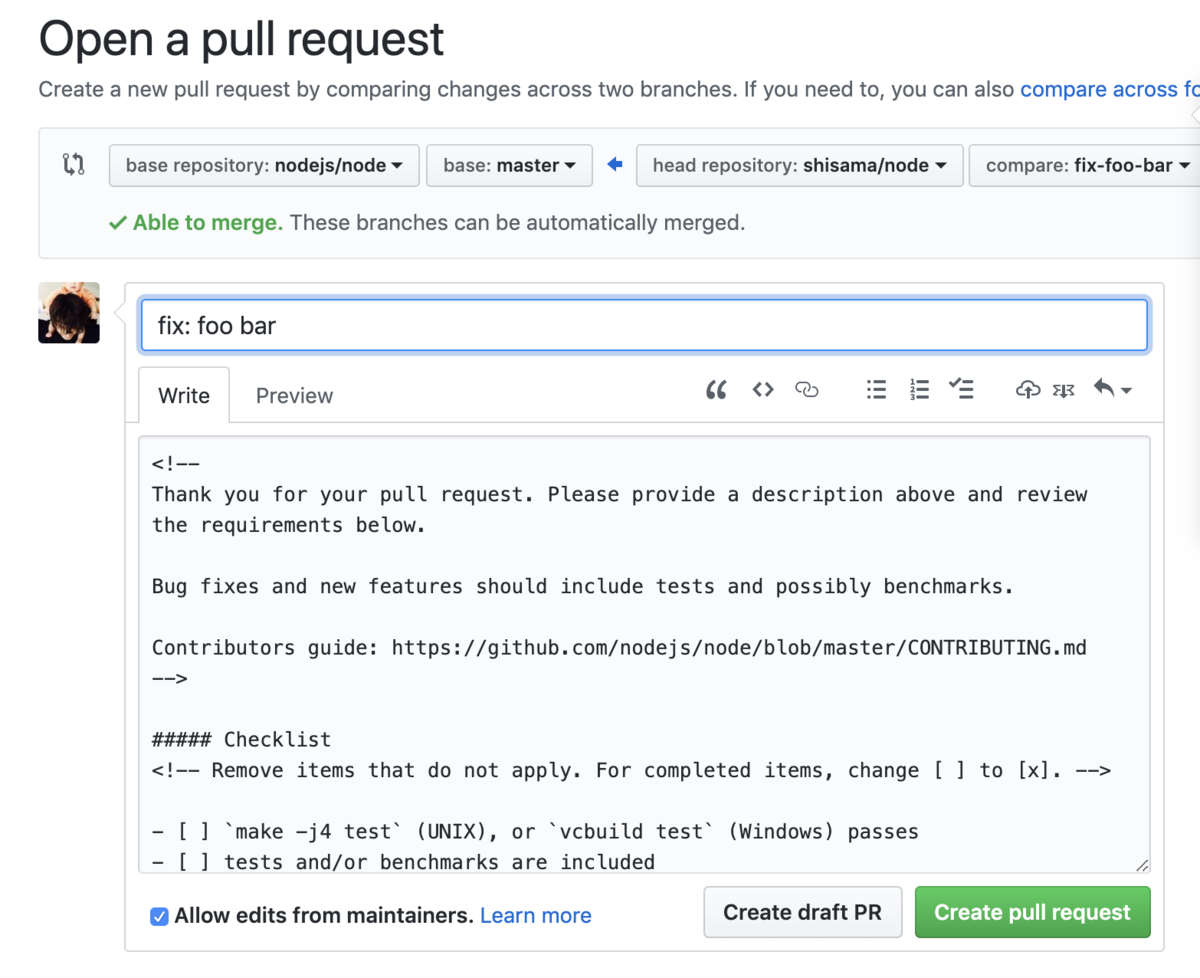Insert a numbered list
Viewport: 1200px width, 978px height.
coord(919,390)
